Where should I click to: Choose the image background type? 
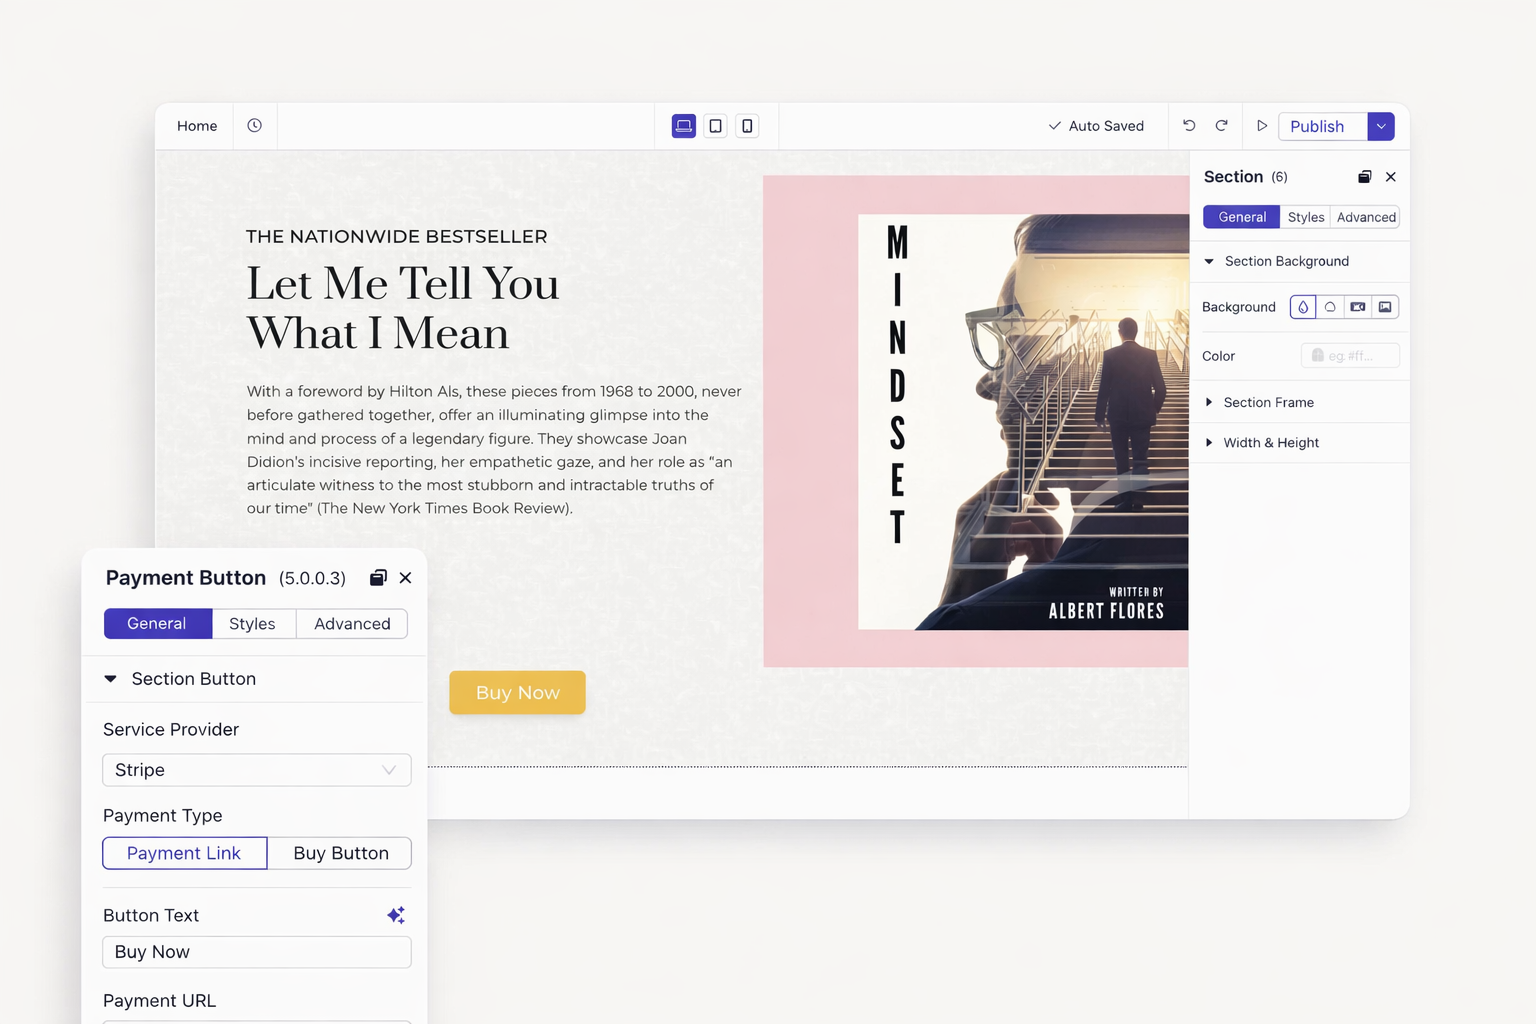click(x=1385, y=307)
